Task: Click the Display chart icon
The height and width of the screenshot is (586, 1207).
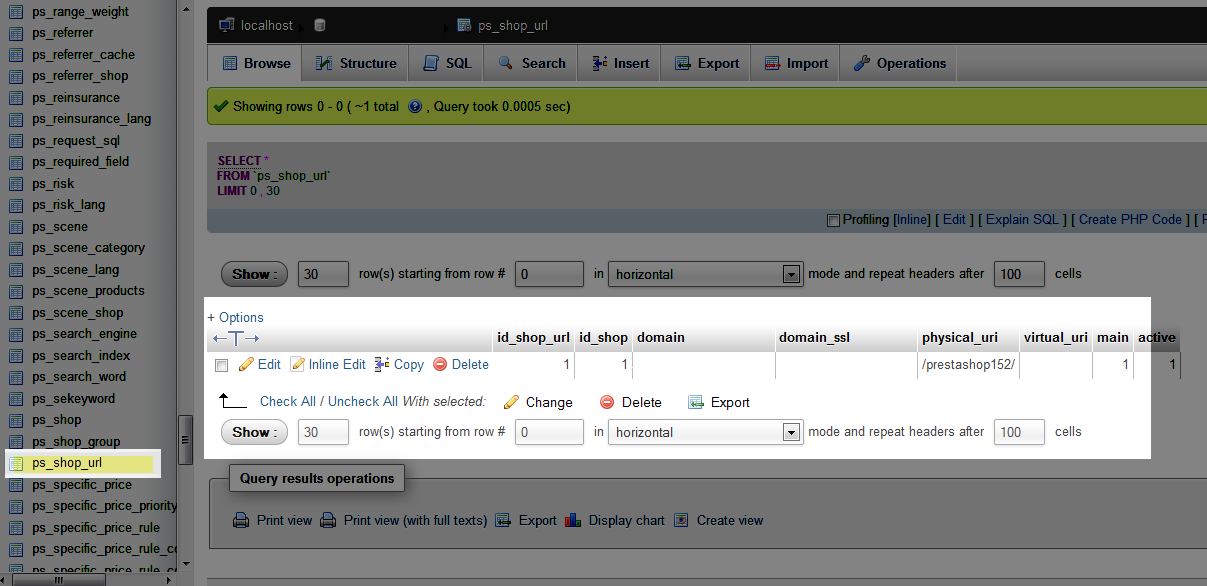Action: (x=573, y=520)
